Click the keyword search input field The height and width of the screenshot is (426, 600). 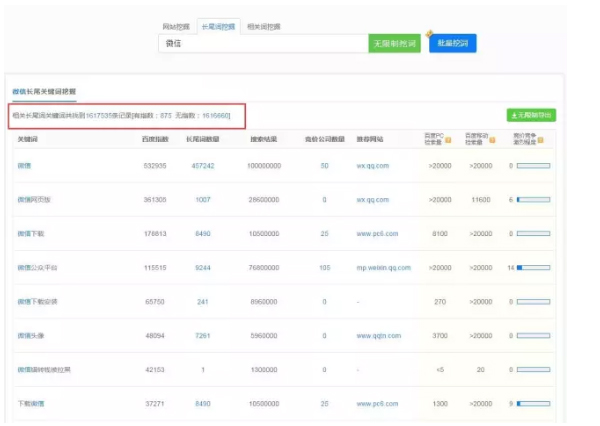click(x=262, y=44)
